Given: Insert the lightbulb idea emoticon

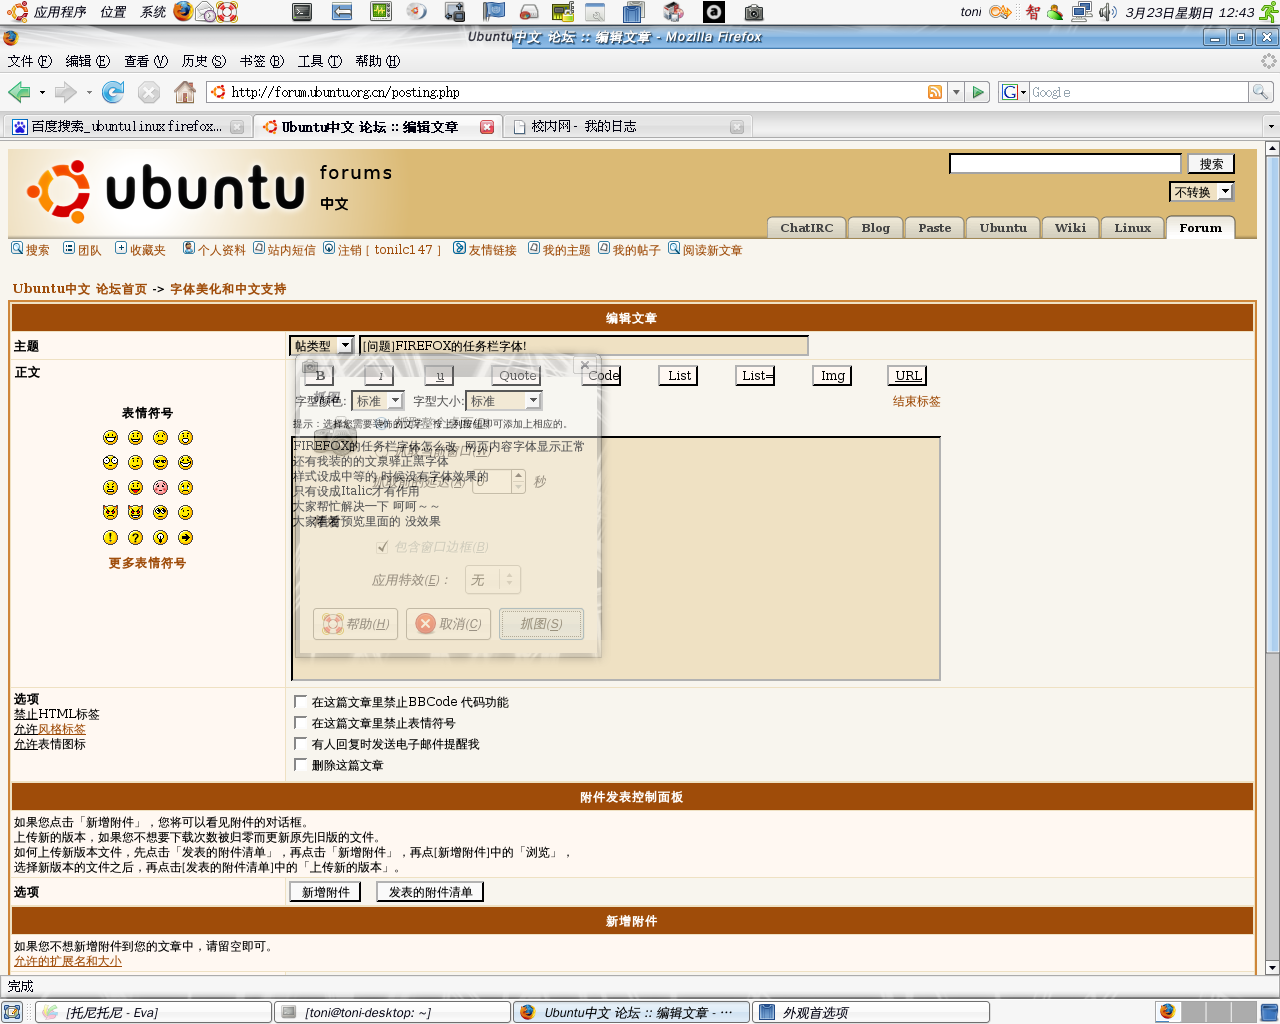Looking at the screenshot, I should (x=160, y=537).
